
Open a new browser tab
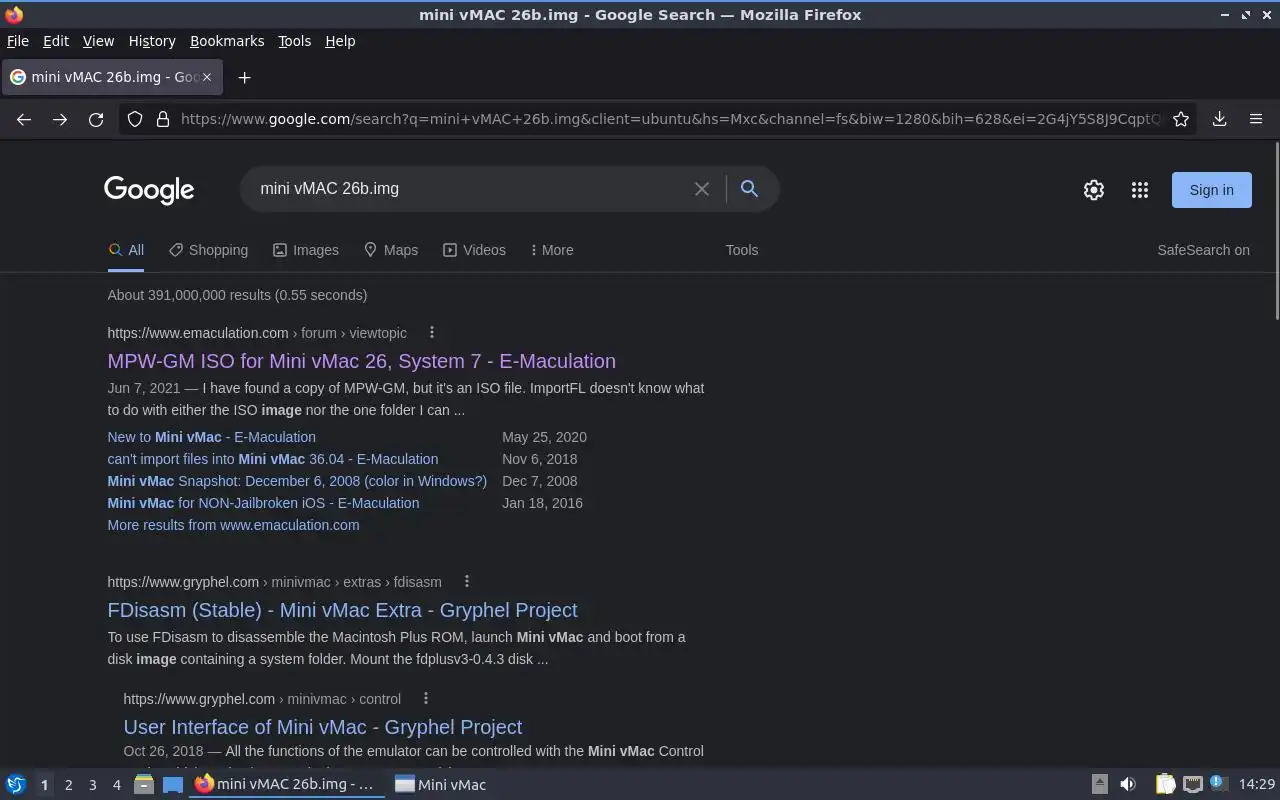tap(244, 77)
